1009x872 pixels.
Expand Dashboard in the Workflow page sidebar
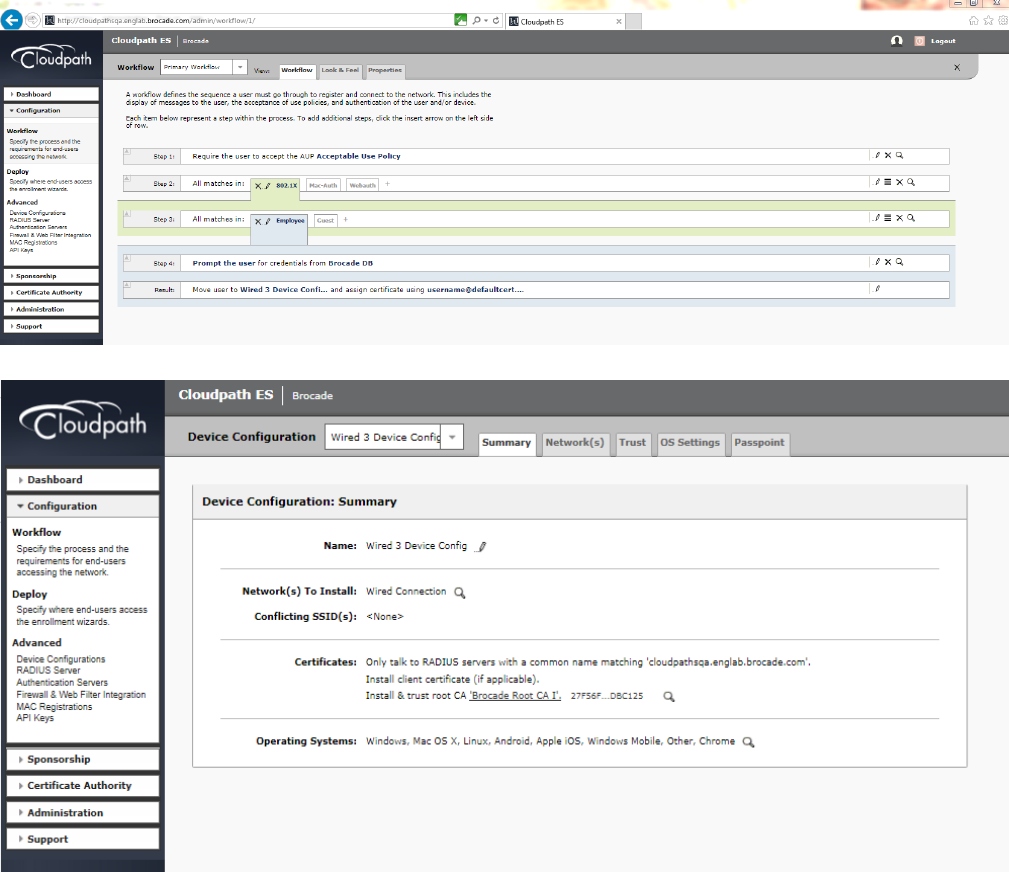[x=51, y=94]
